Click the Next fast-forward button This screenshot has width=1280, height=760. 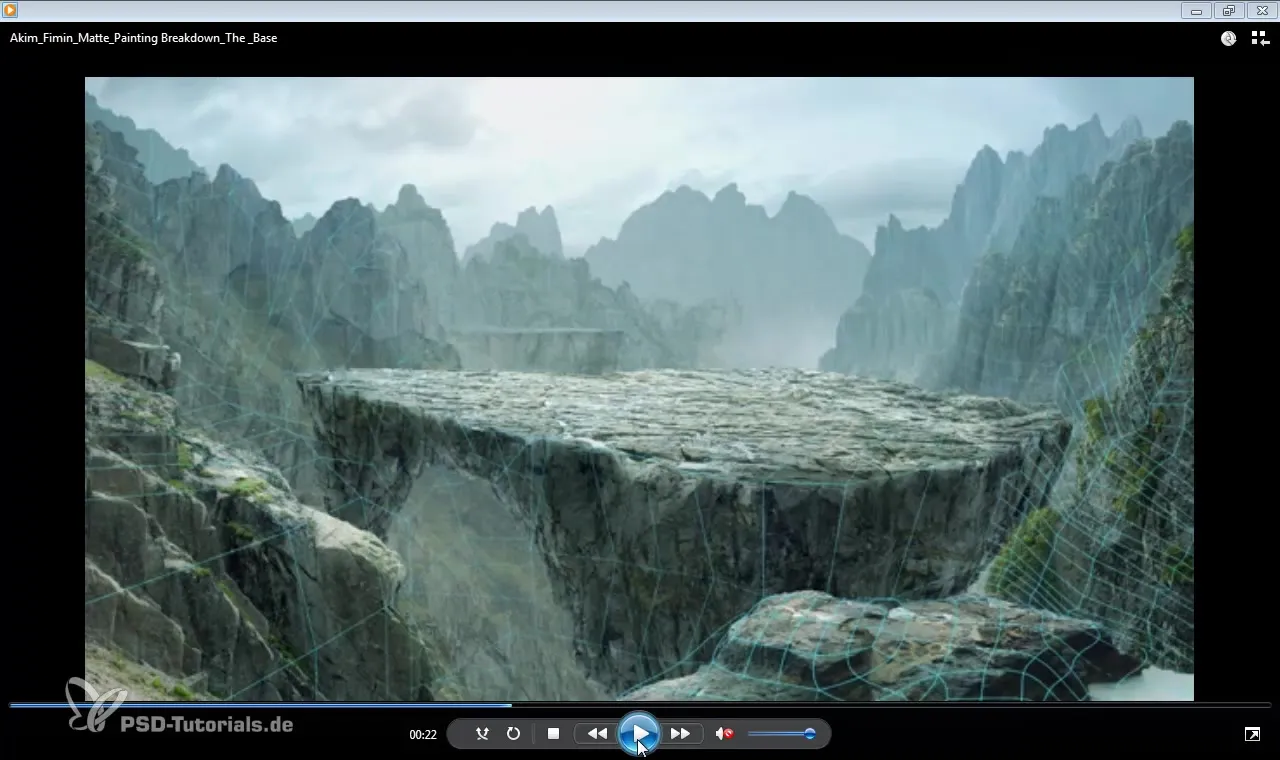680,734
